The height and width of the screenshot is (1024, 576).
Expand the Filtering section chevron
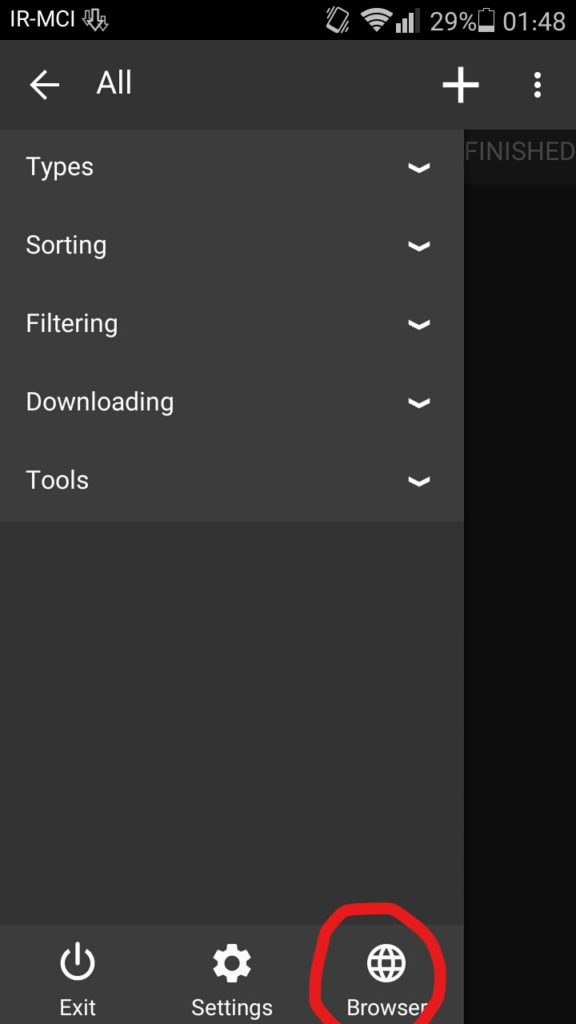click(x=419, y=325)
